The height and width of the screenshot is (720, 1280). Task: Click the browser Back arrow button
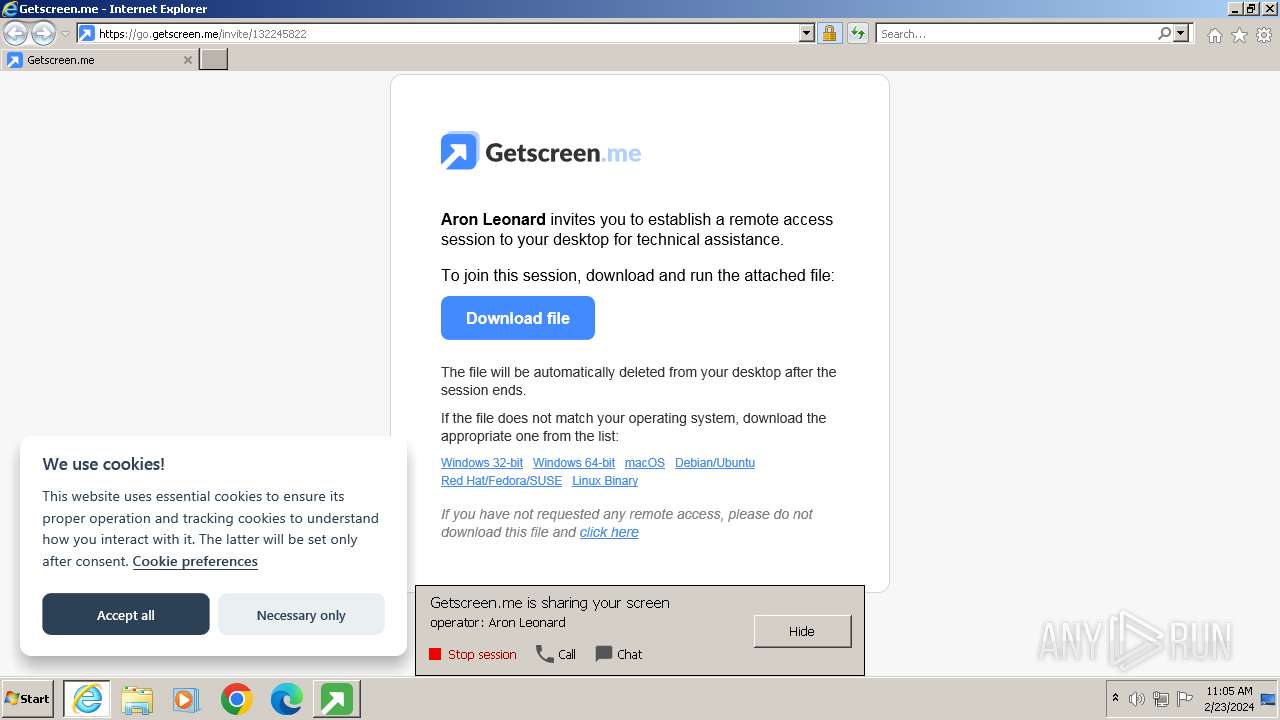click(x=15, y=34)
